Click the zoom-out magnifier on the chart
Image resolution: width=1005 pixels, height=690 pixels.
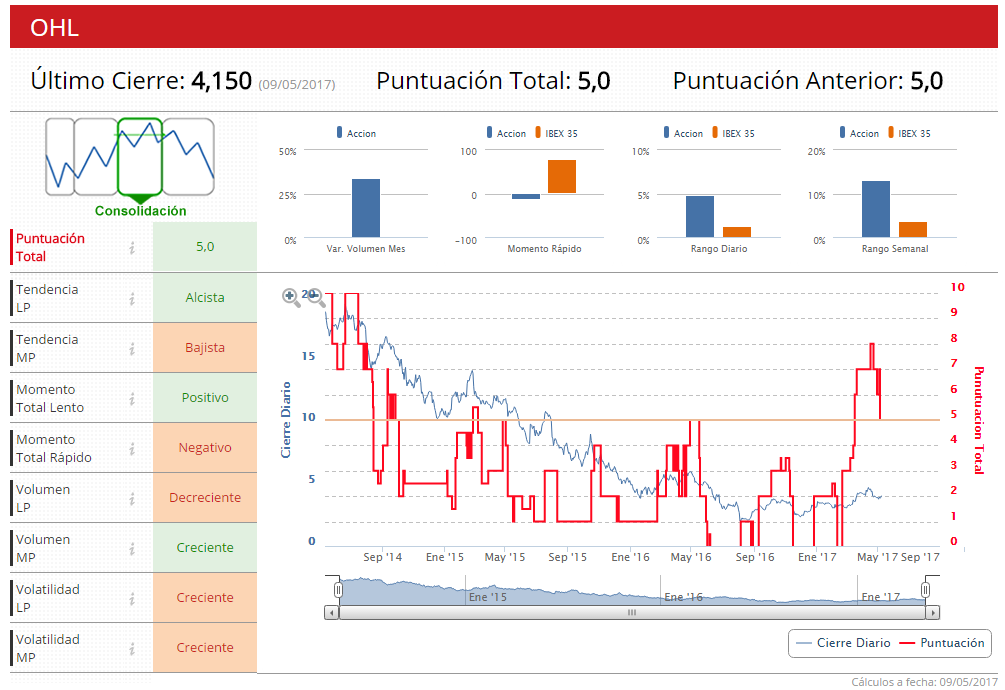point(316,297)
